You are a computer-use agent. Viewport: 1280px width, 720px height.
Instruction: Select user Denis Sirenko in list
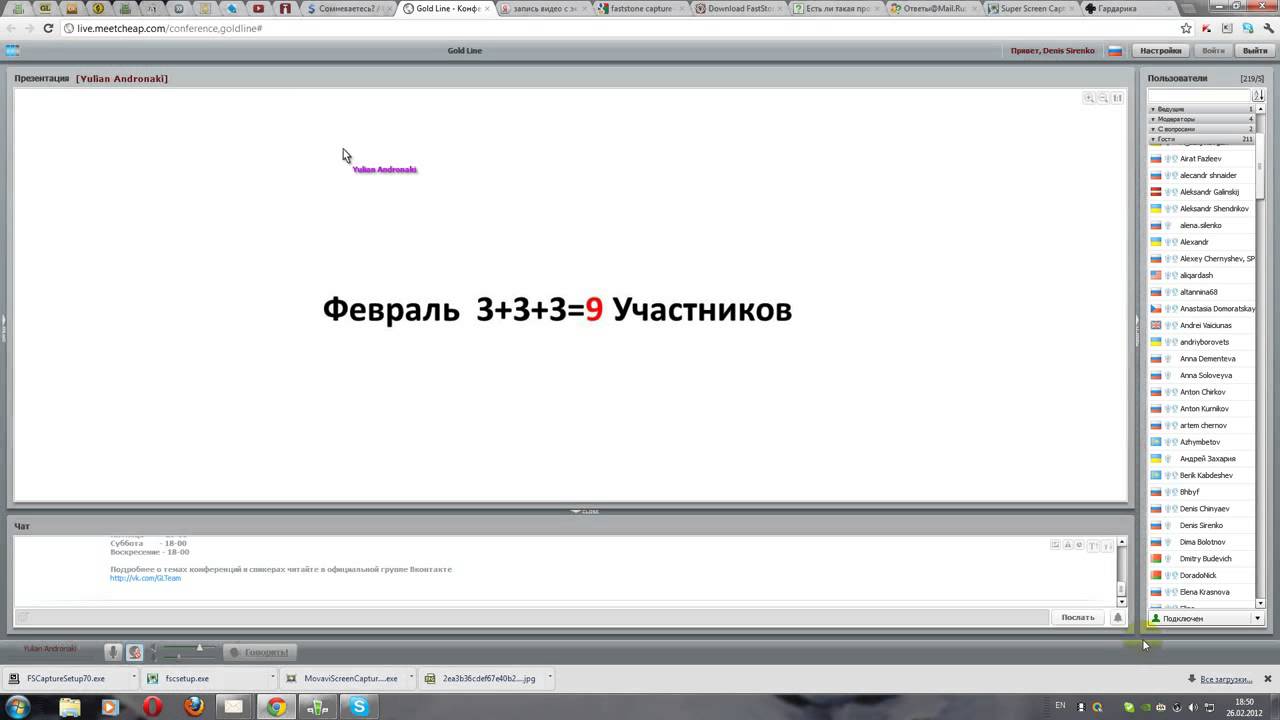pyautogui.click(x=1201, y=525)
